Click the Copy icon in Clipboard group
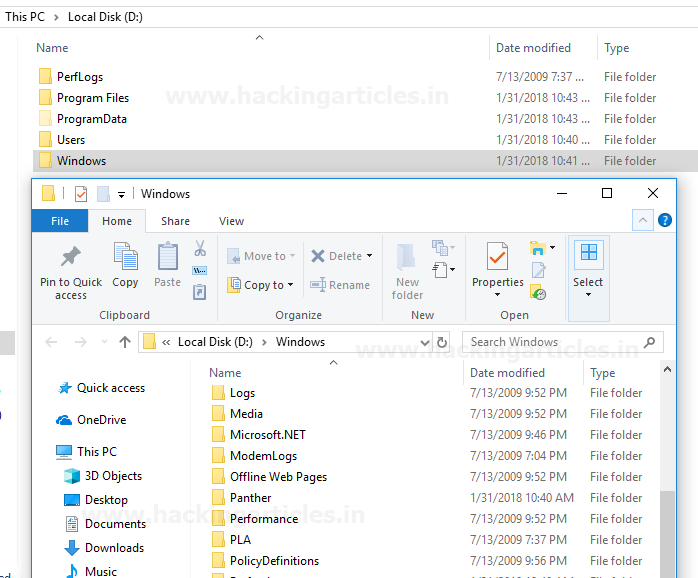 click(x=125, y=256)
